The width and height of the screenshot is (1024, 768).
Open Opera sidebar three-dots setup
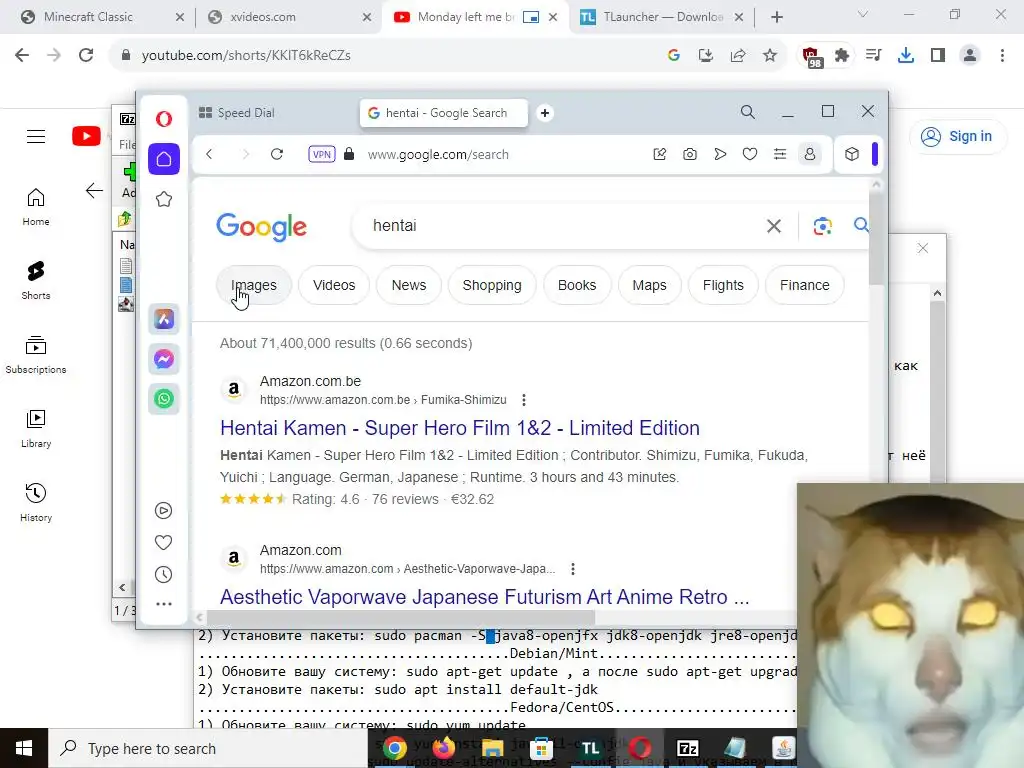[x=164, y=604]
